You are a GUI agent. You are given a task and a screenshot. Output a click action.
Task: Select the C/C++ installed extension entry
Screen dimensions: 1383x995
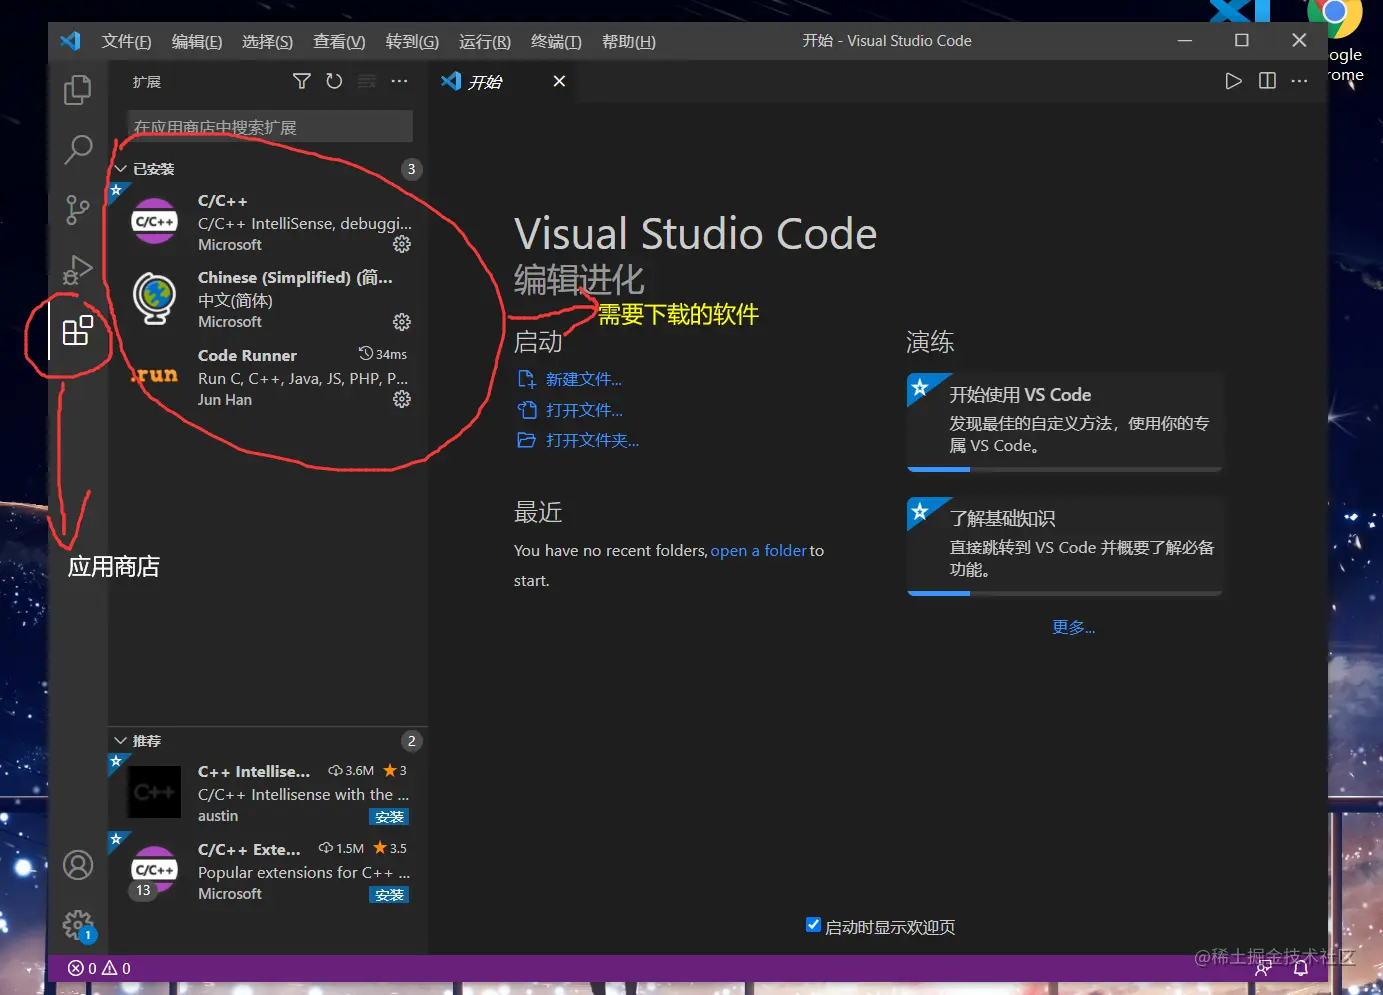(268, 222)
